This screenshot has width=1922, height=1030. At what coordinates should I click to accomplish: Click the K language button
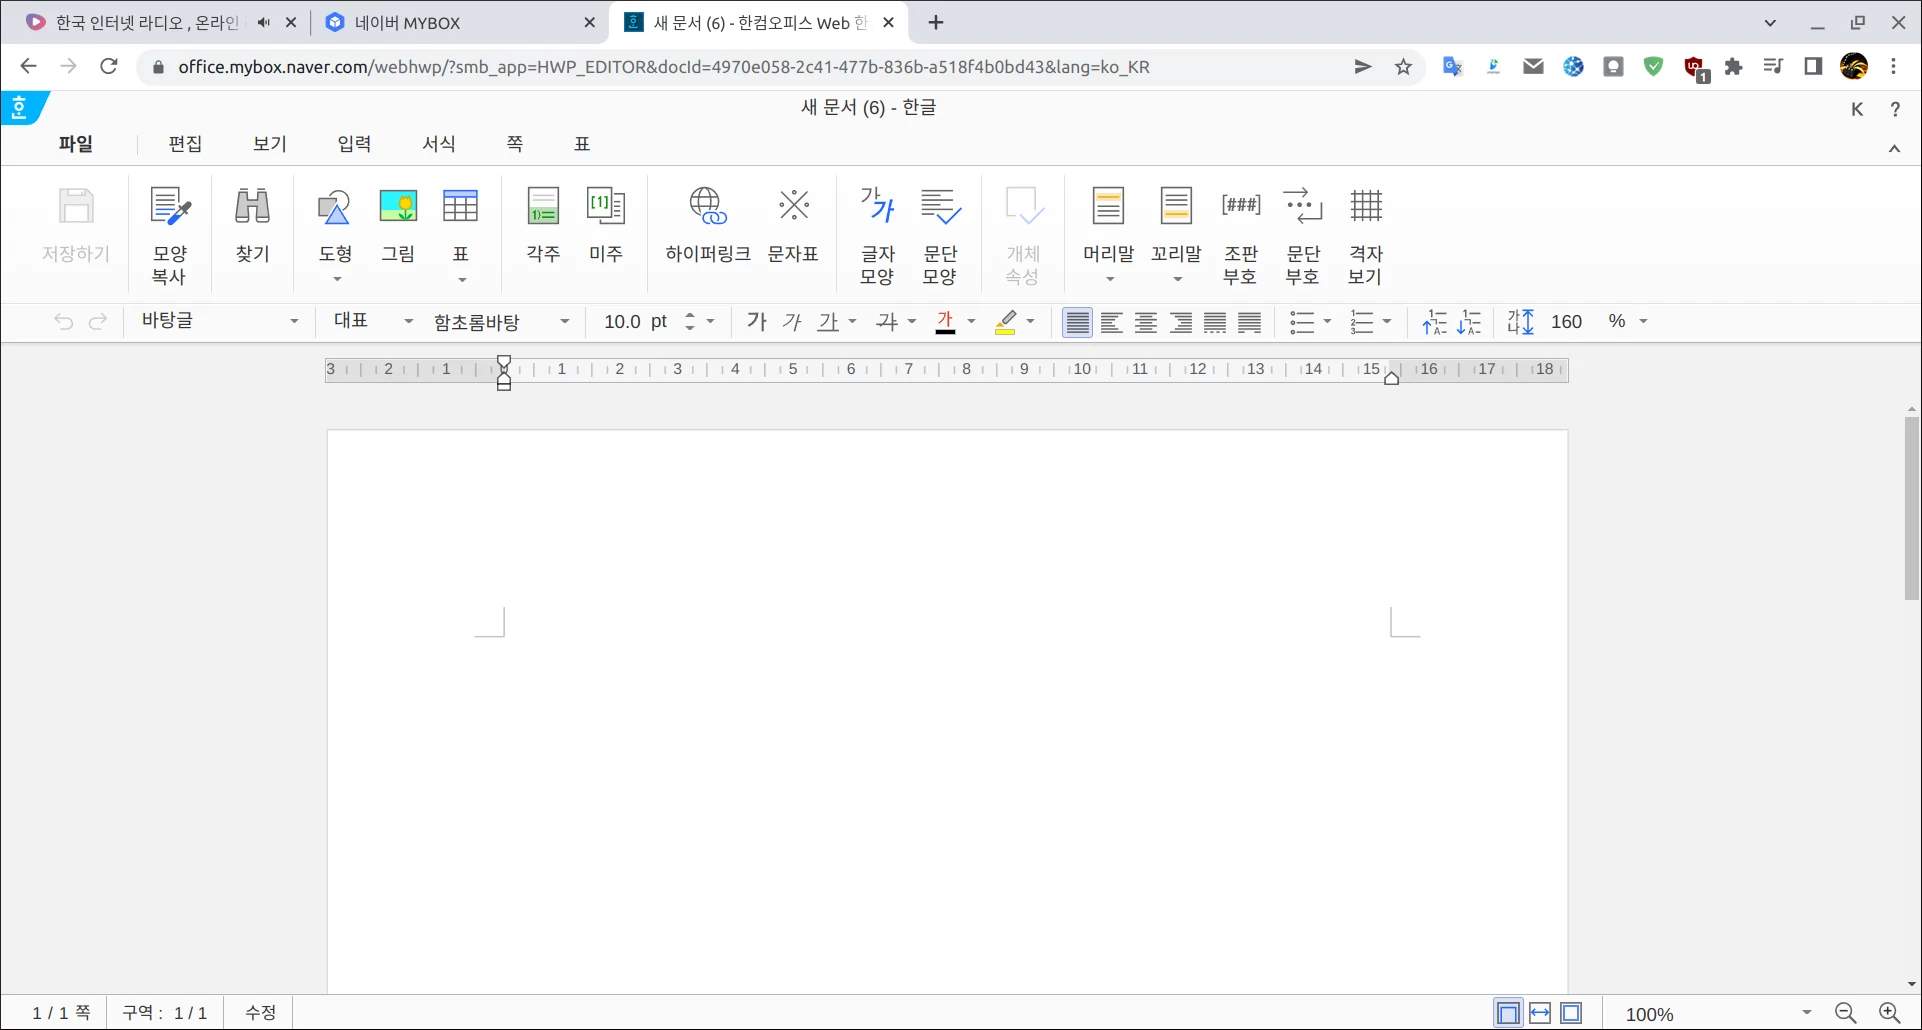[1857, 109]
